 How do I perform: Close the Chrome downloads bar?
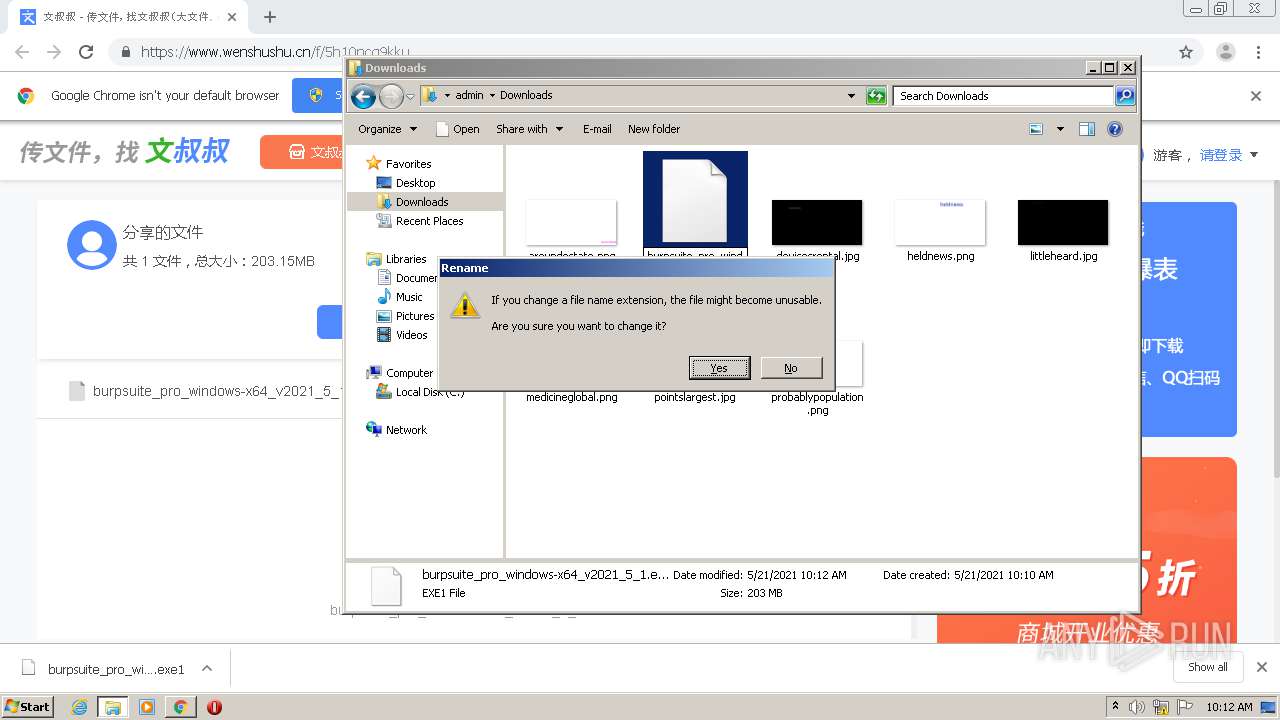click(1261, 667)
